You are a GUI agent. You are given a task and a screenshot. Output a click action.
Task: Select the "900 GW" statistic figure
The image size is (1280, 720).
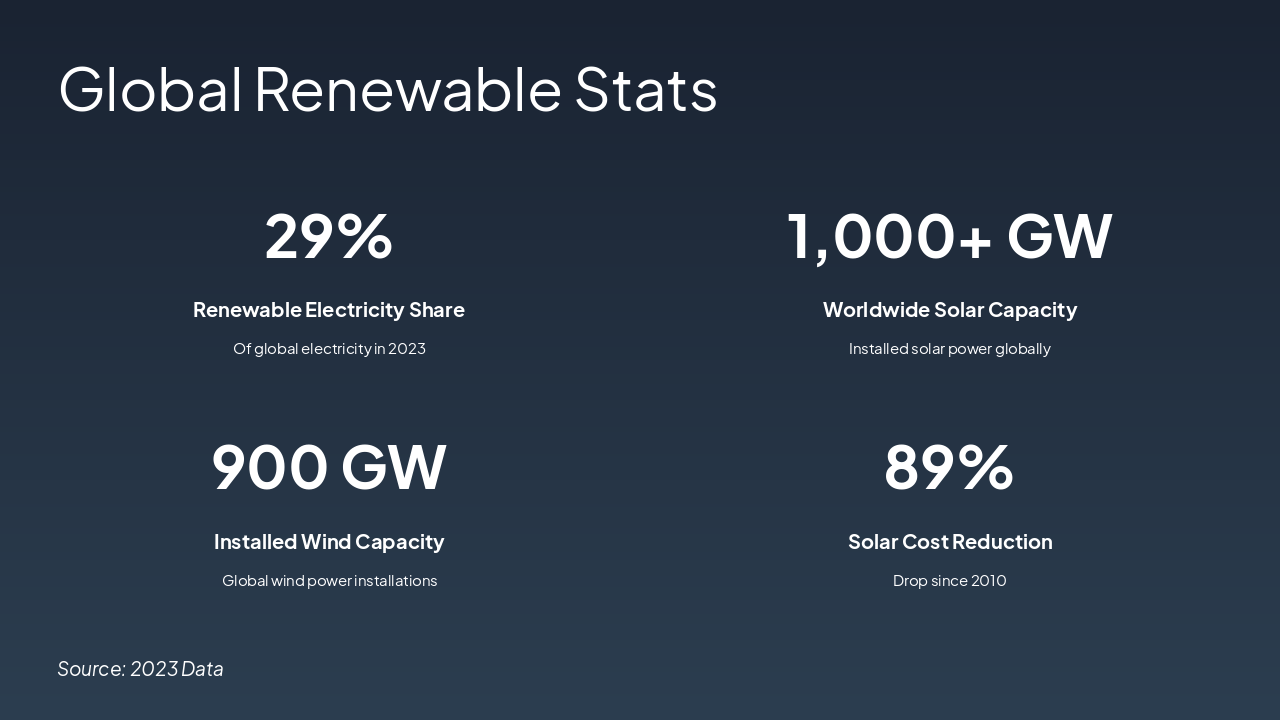pyautogui.click(x=329, y=467)
